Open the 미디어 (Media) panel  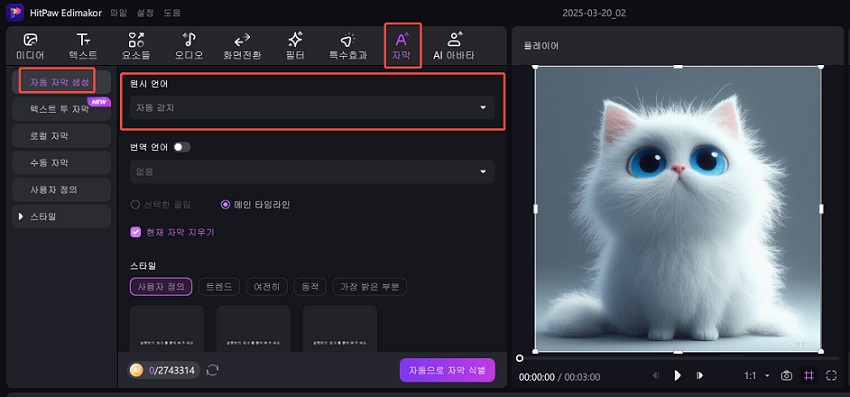point(30,47)
